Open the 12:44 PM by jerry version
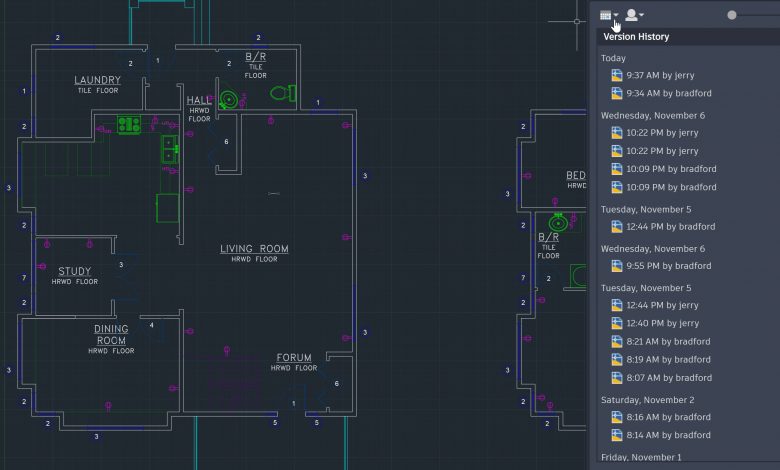The width and height of the screenshot is (780, 470). 662,305
